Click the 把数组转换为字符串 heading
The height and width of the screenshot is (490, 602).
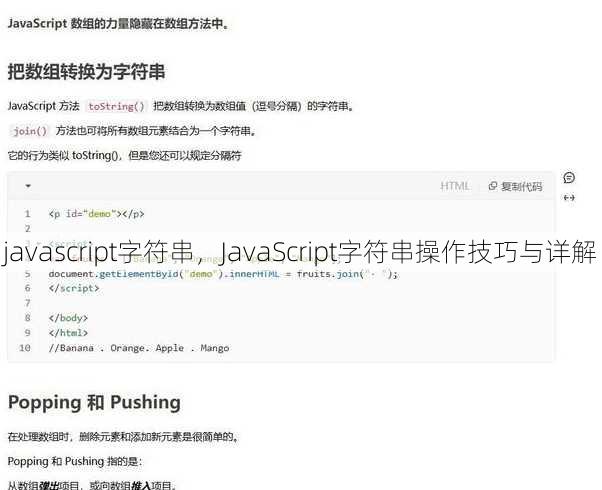86,72
